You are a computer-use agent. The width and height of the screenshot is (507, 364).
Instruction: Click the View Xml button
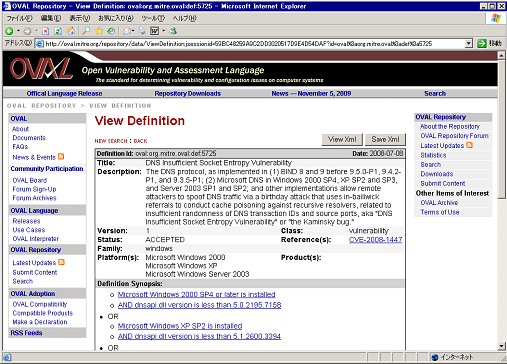342,139
